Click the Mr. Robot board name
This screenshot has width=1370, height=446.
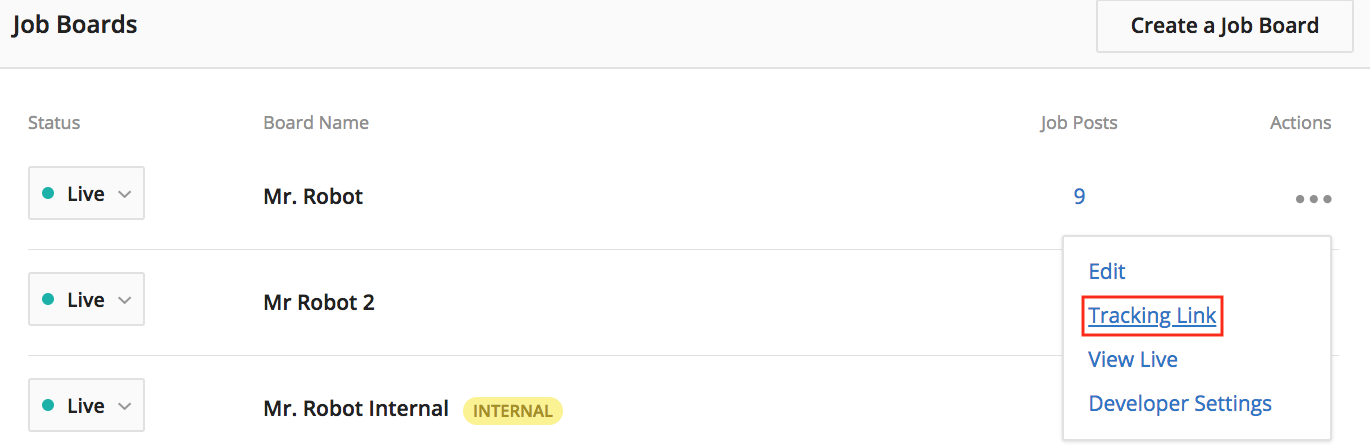(313, 196)
